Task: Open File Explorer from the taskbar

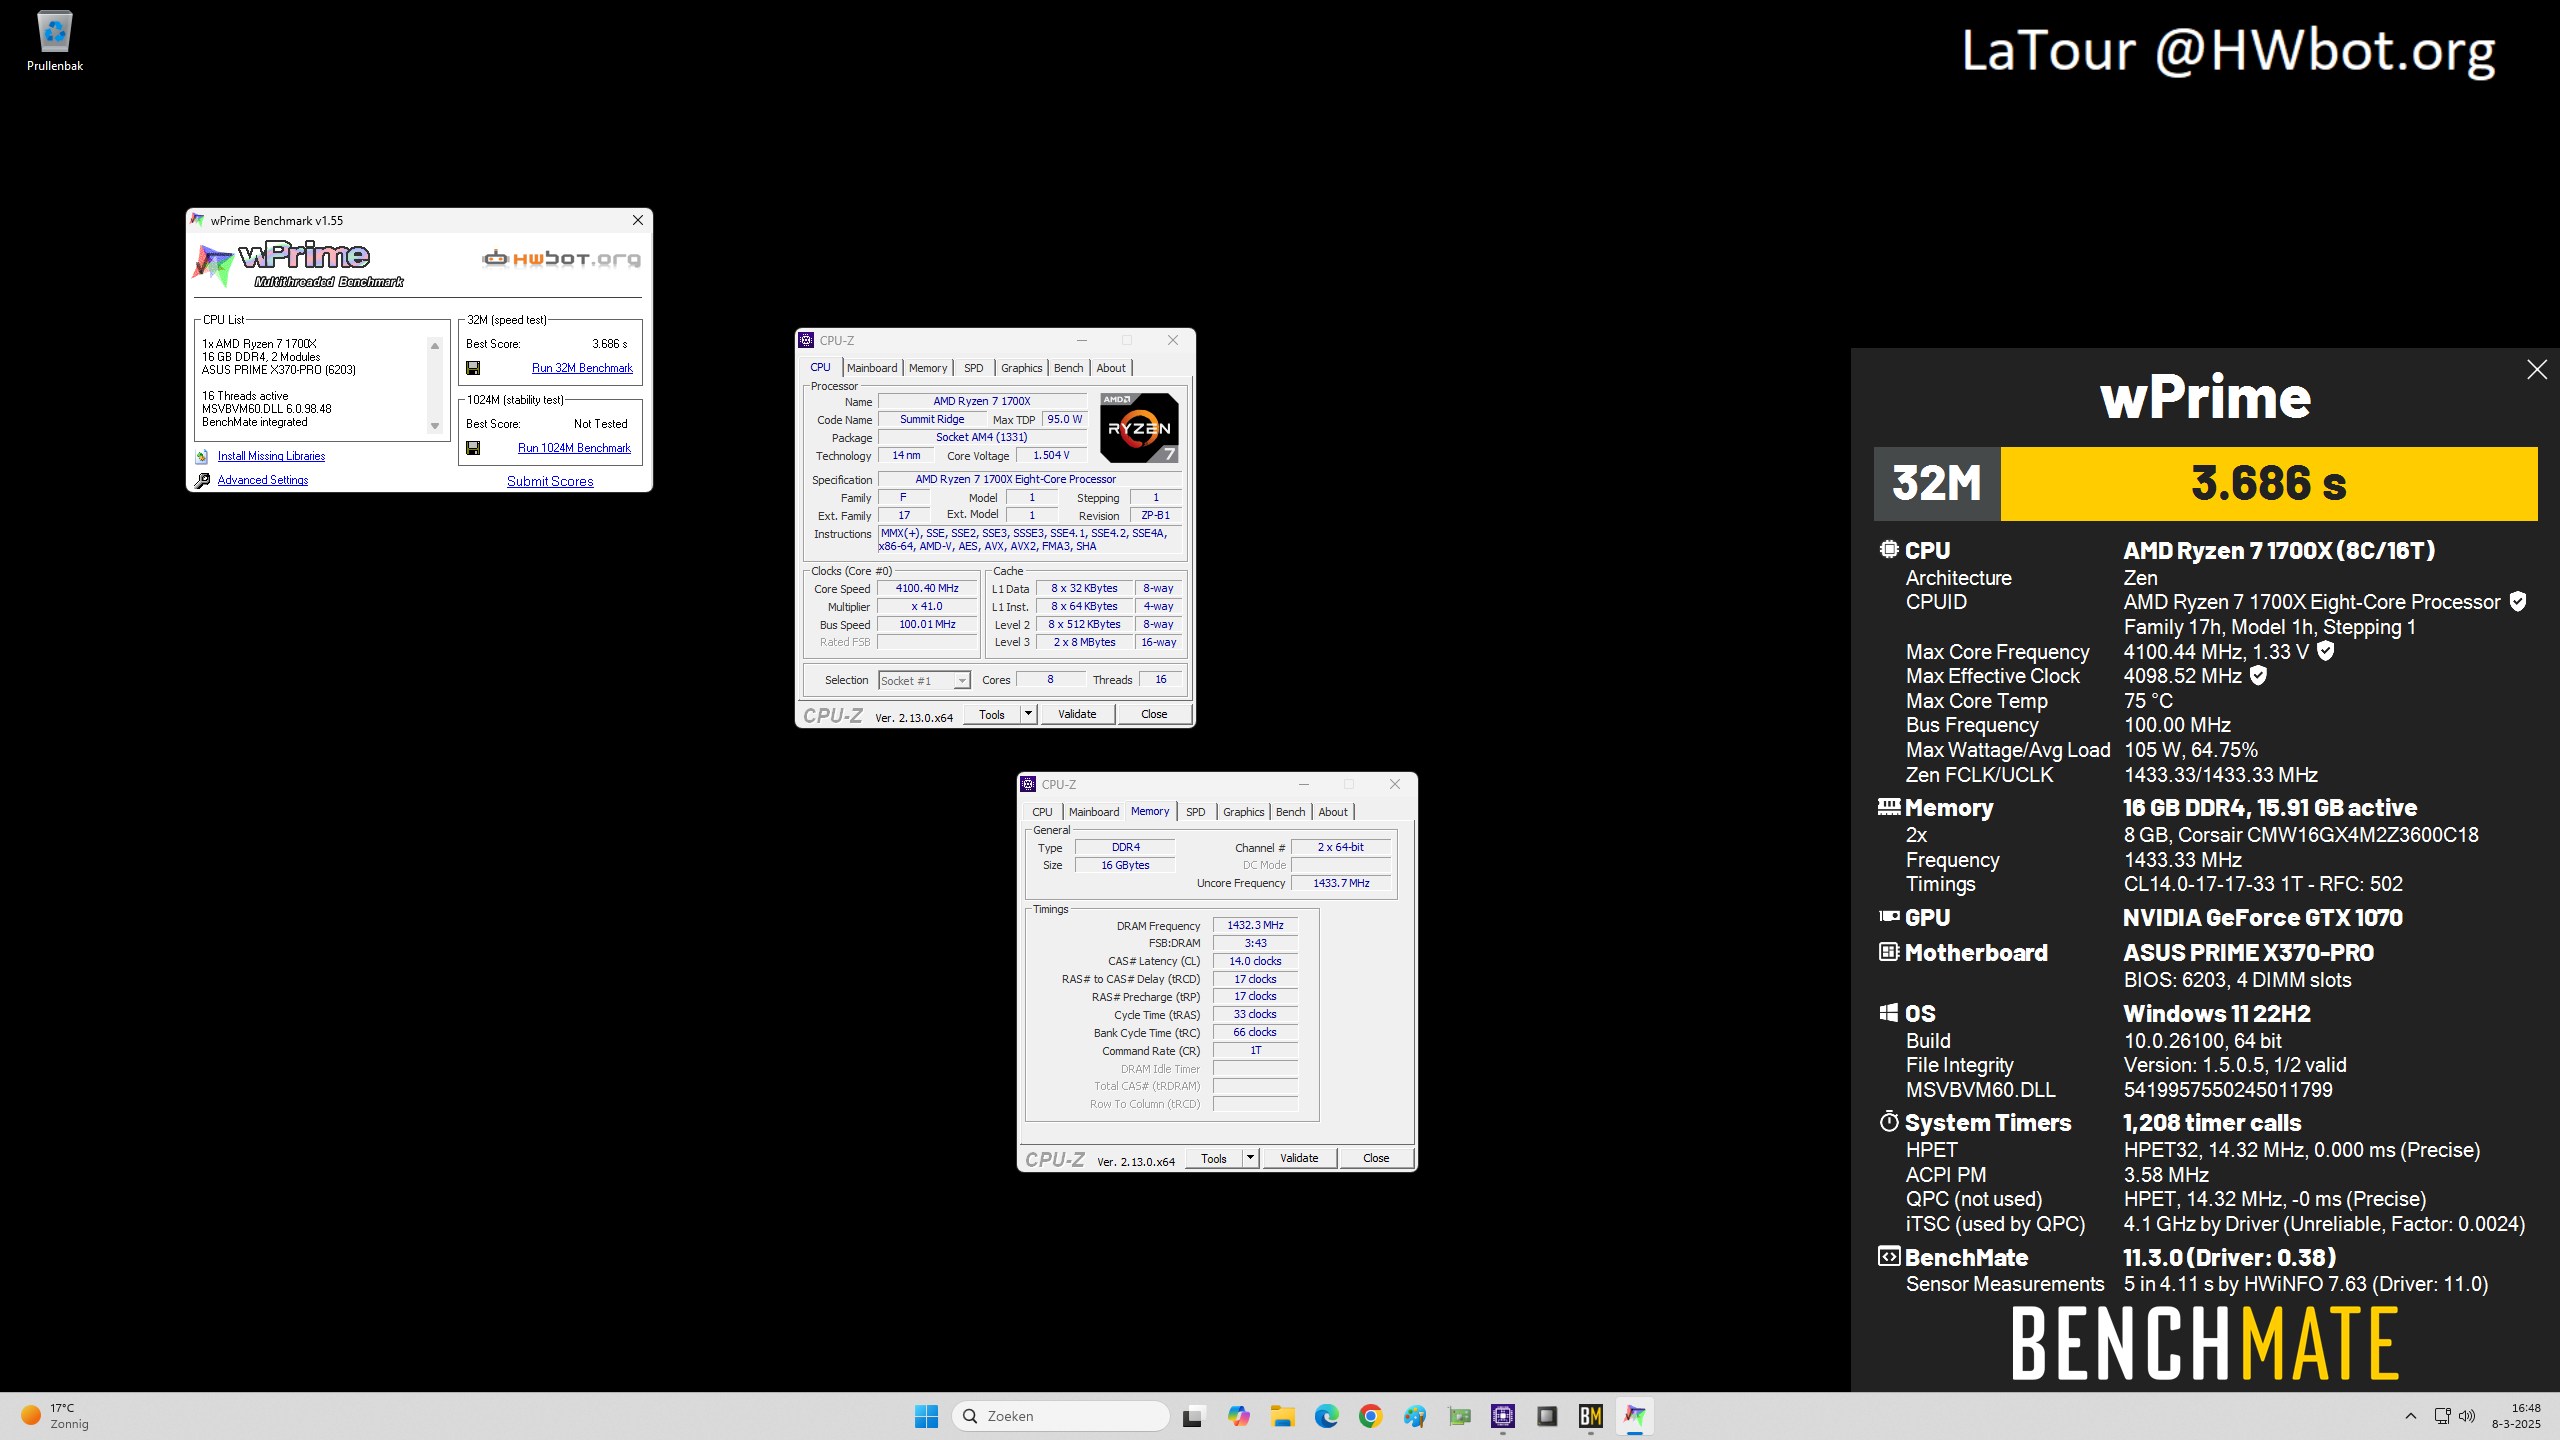Action: coord(1282,1416)
